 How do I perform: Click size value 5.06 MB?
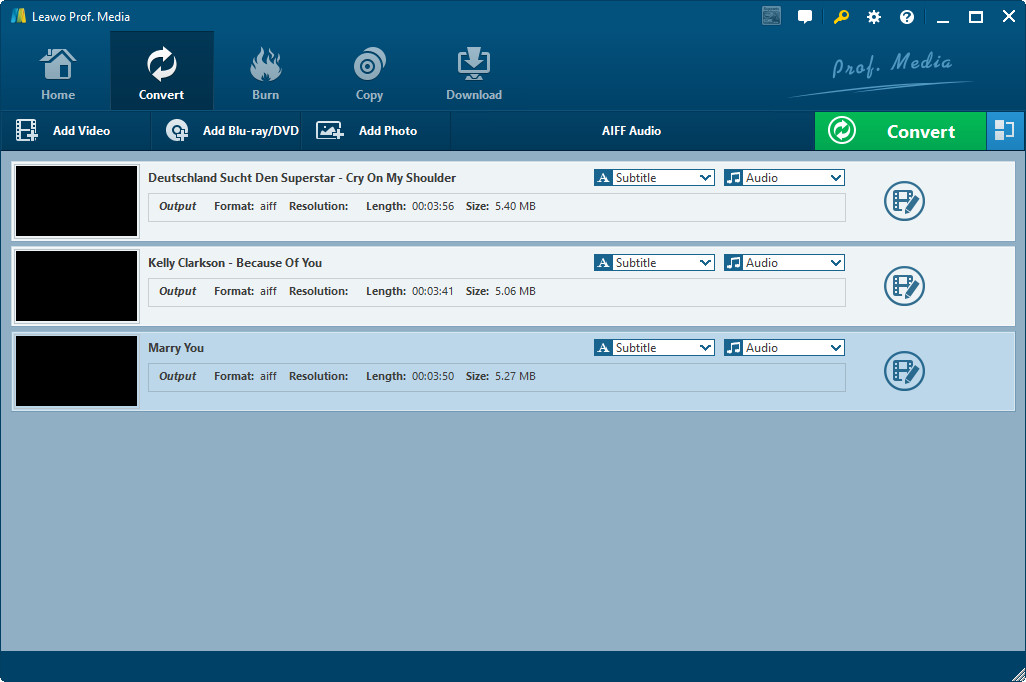pos(515,291)
